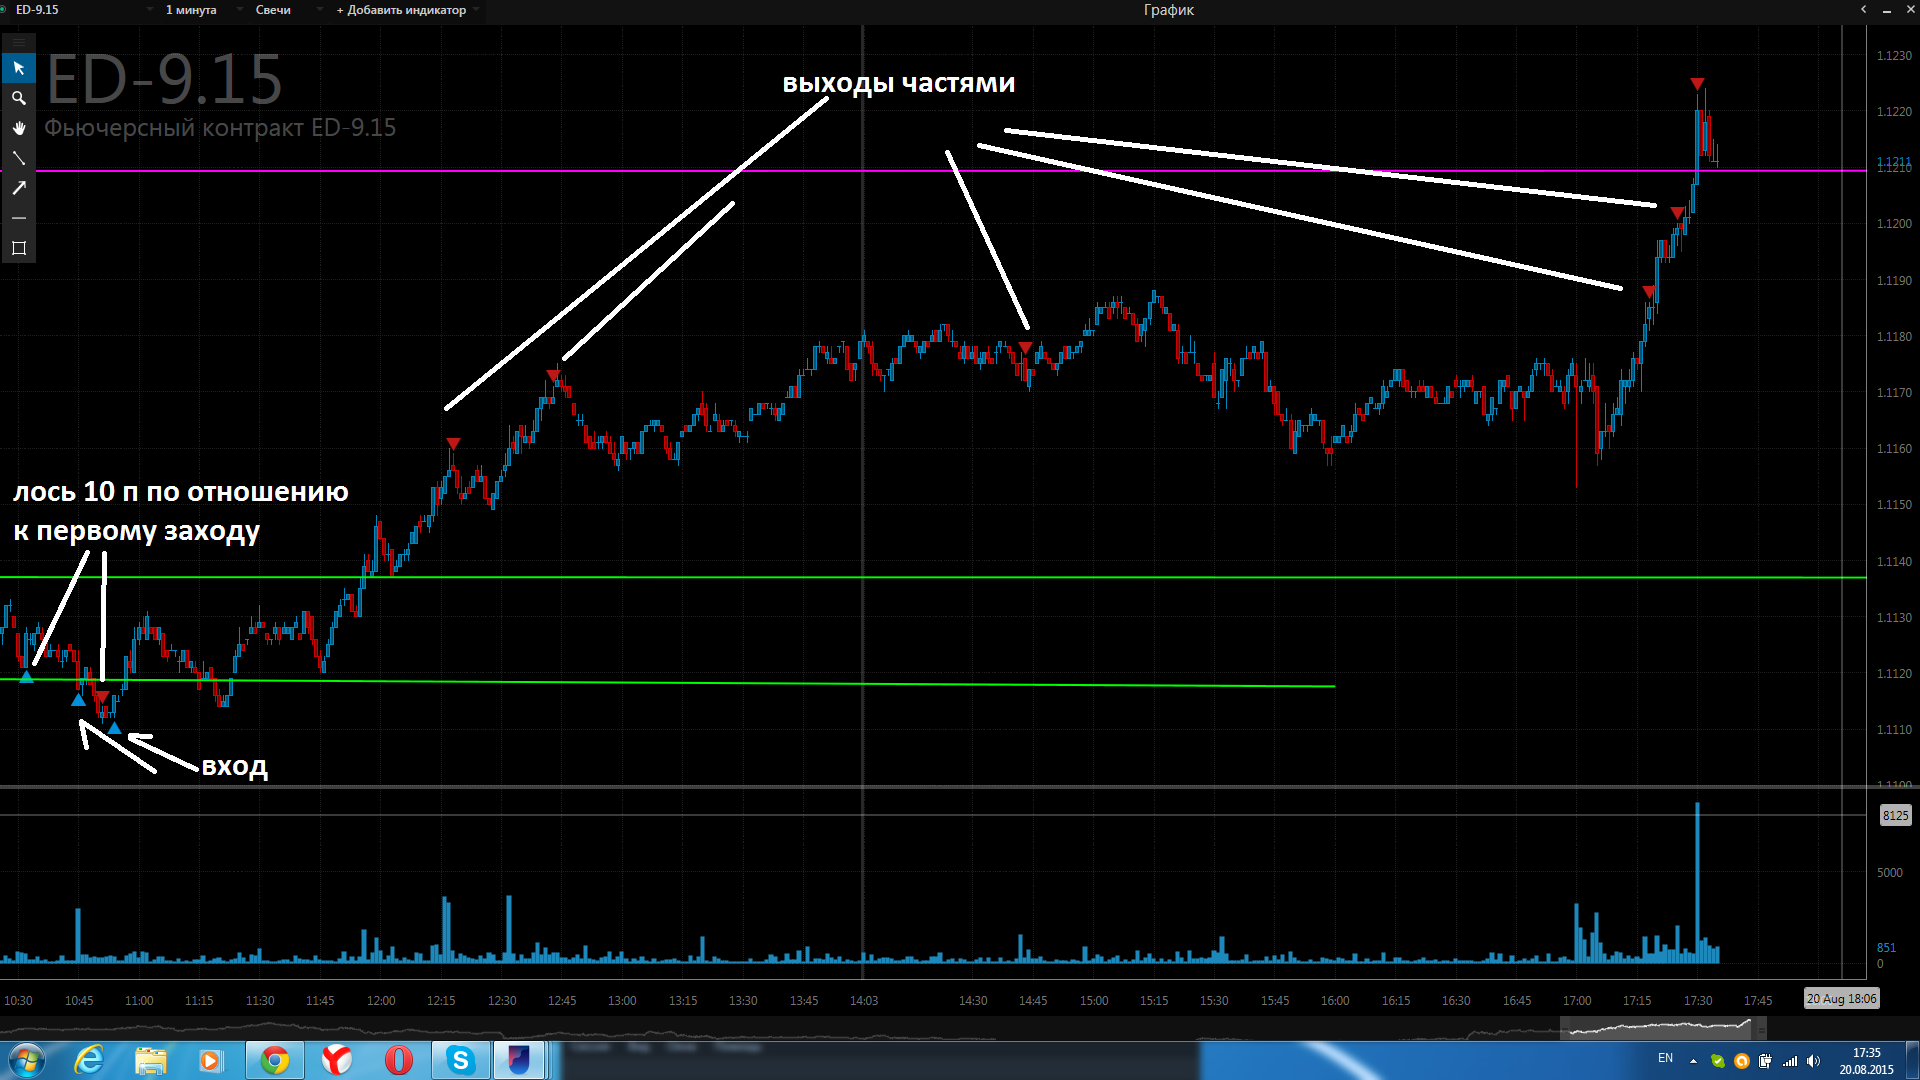The height and width of the screenshot is (1080, 1920).
Task: Open Yandex browser from taskbar
Action: 337,1060
